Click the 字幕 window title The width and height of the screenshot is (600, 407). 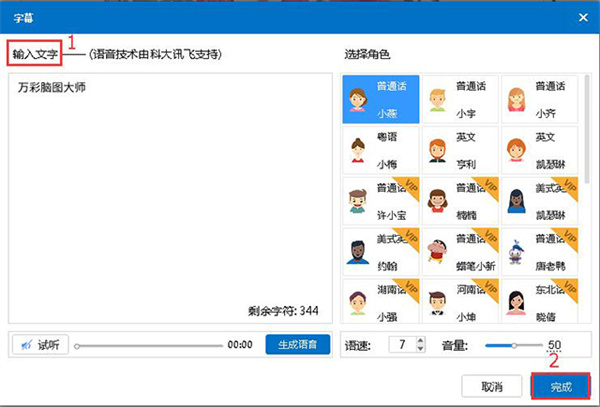tap(24, 18)
